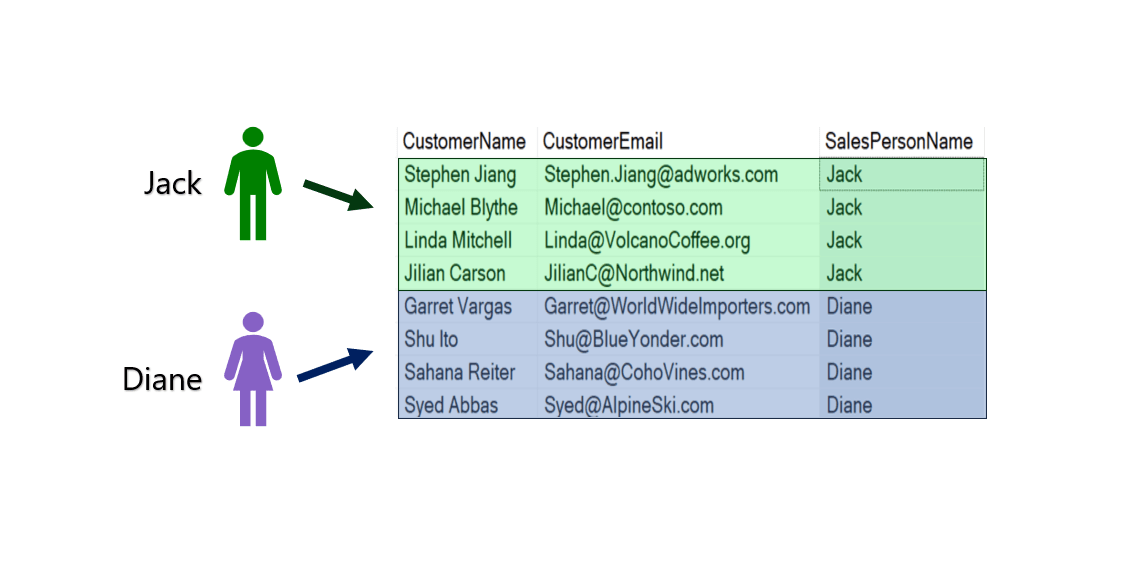Viewport: 1132px width, 572px height.
Task: Click the Shu Ito name cell
Action: [x=468, y=339]
